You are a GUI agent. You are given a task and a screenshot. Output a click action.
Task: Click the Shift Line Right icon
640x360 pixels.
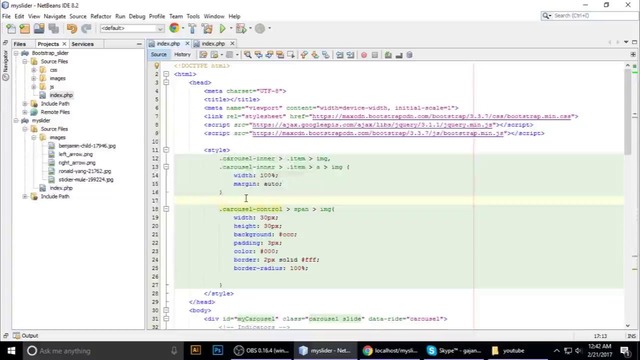(x=350, y=55)
